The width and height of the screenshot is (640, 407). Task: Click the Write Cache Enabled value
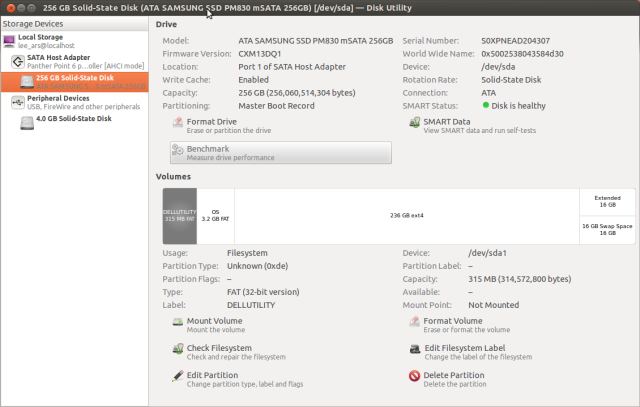[x=253, y=80]
